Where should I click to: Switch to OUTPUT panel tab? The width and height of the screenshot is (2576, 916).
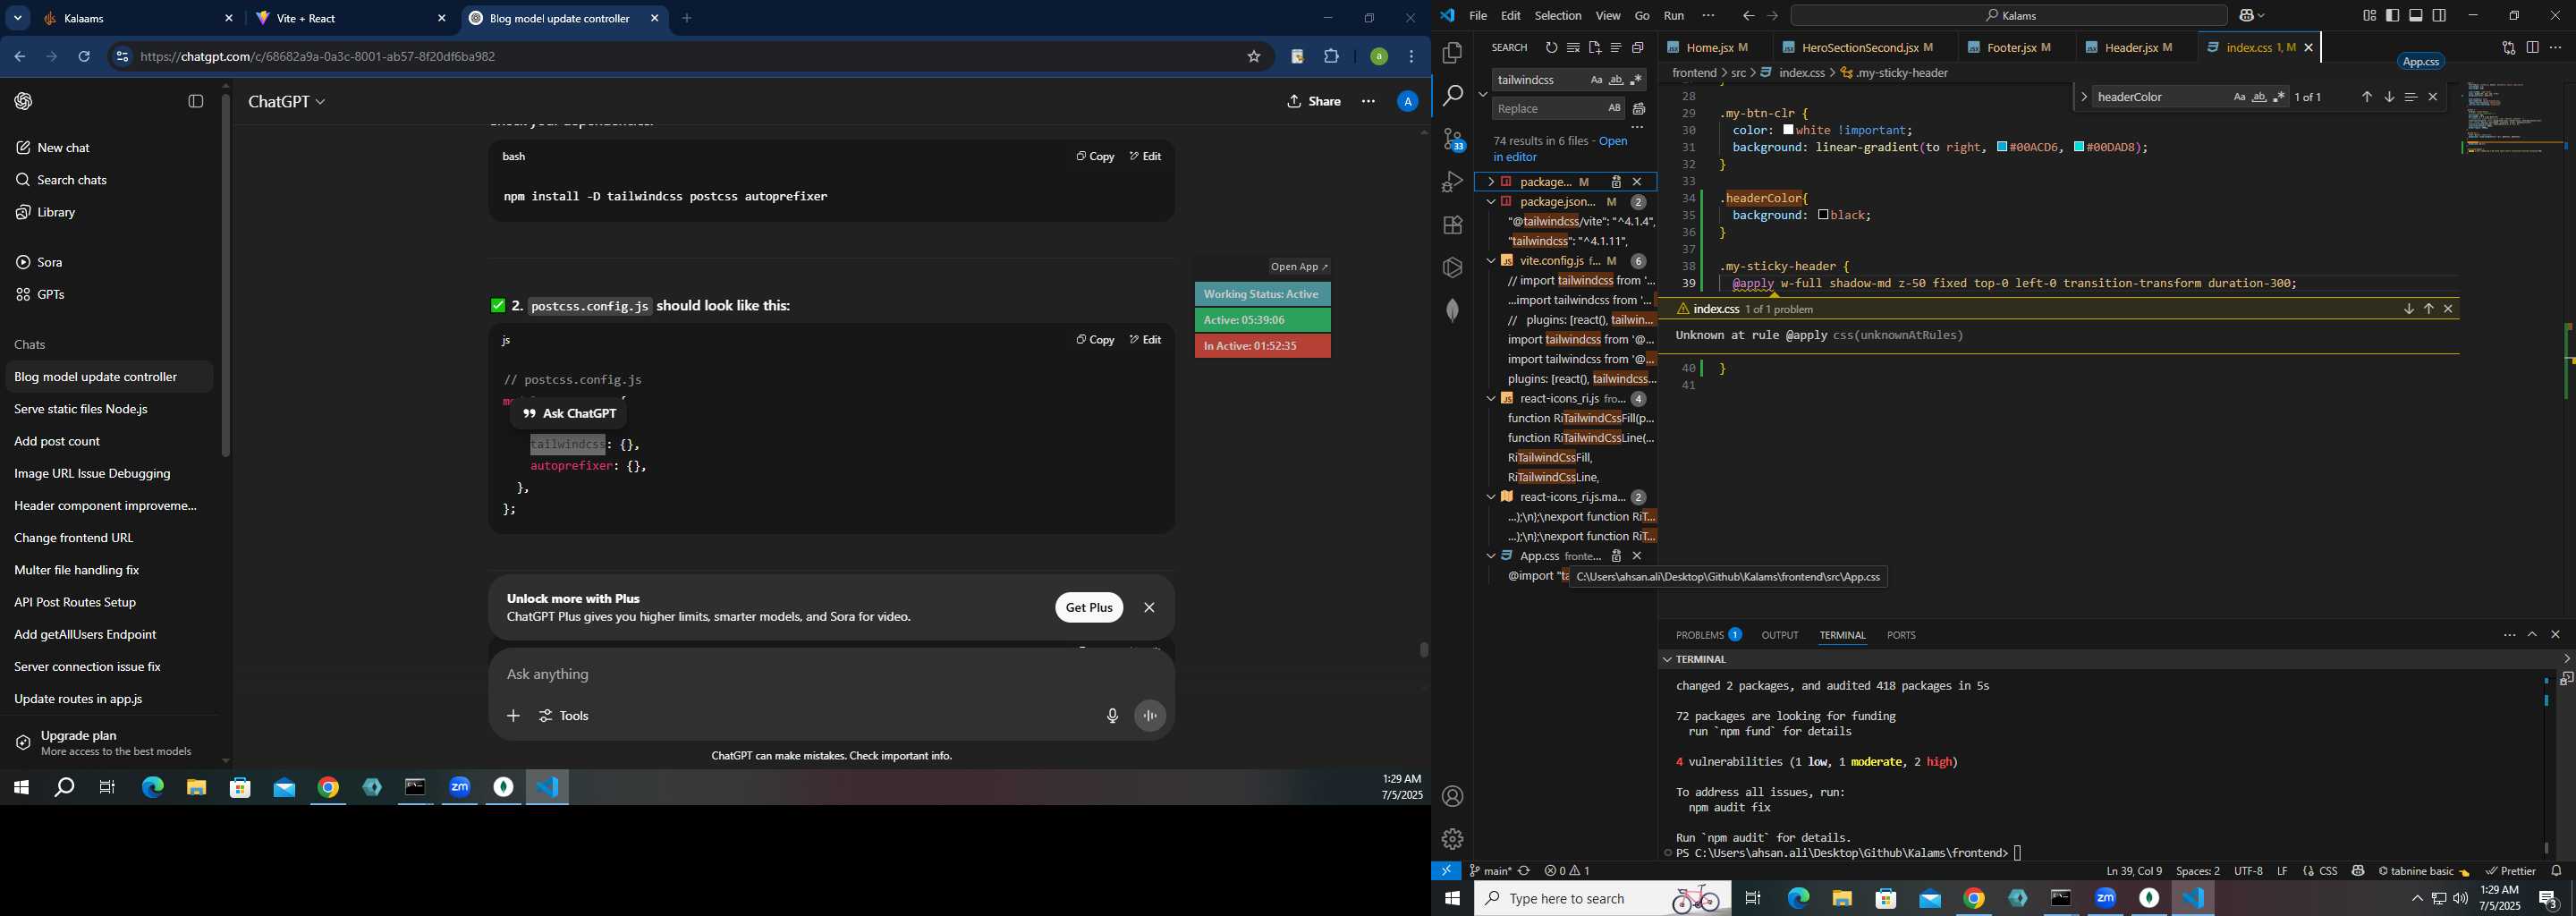tap(1779, 635)
